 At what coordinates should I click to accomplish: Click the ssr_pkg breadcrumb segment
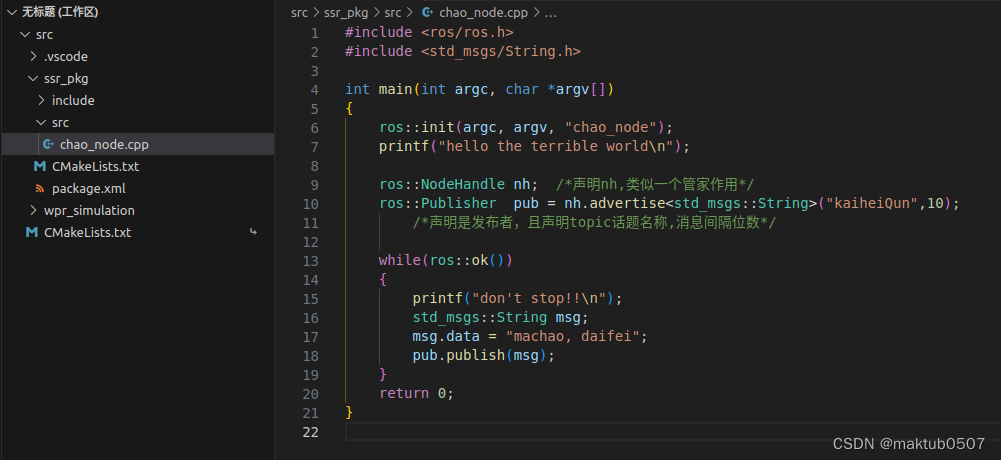click(x=345, y=12)
